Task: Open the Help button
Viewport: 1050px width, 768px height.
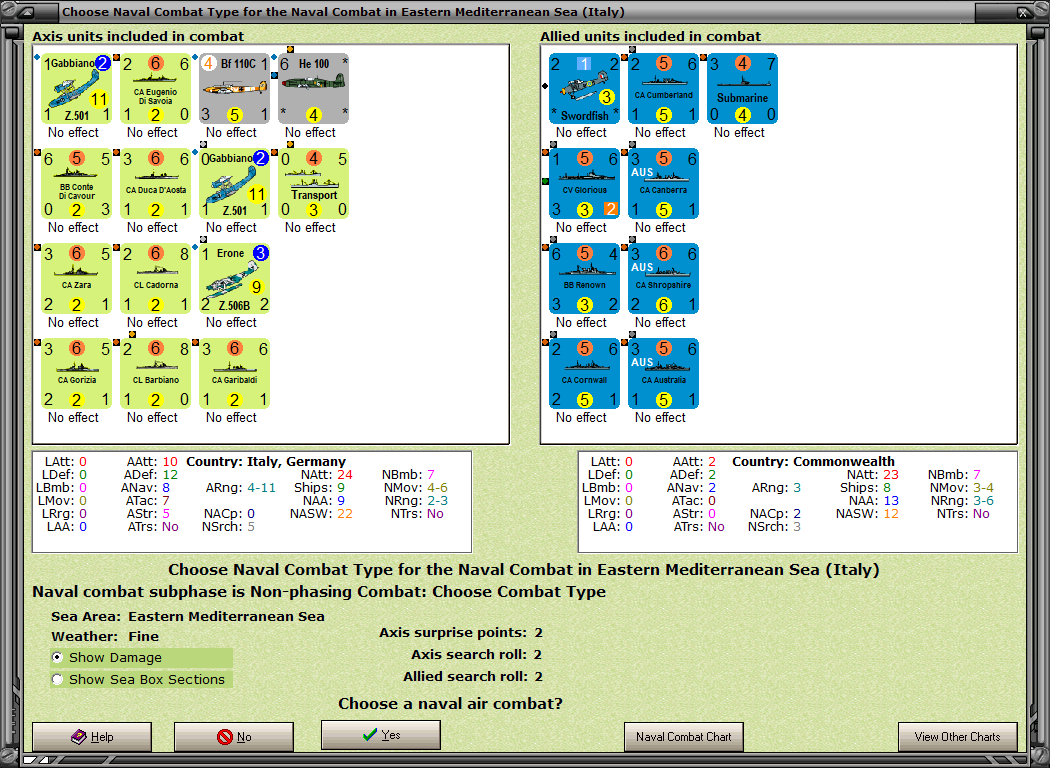Action: point(92,737)
